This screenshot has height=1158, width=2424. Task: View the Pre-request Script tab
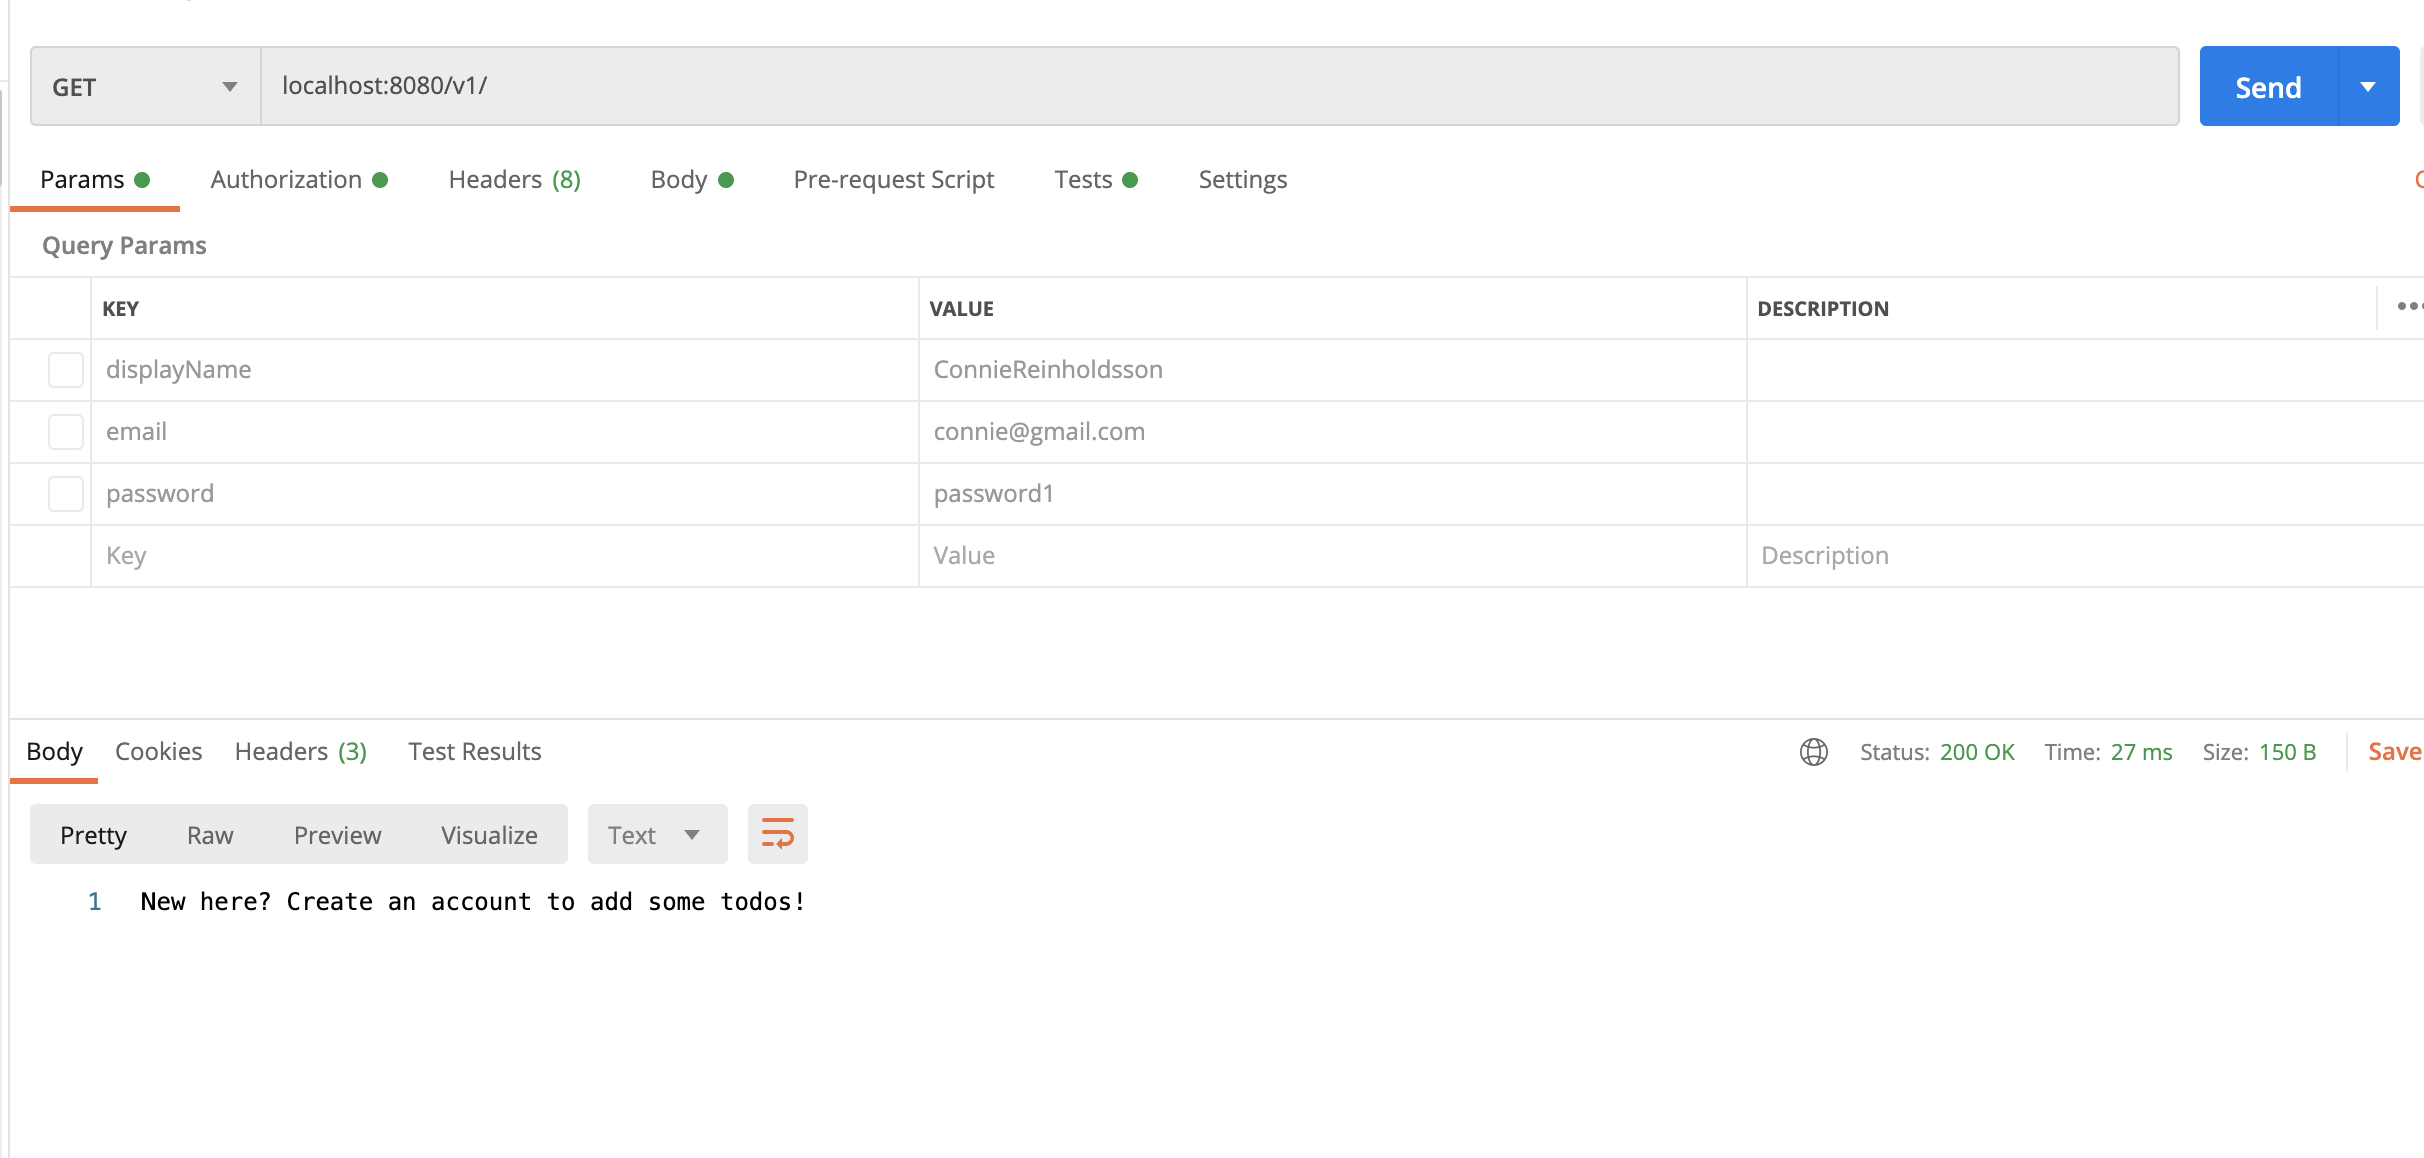click(x=893, y=179)
